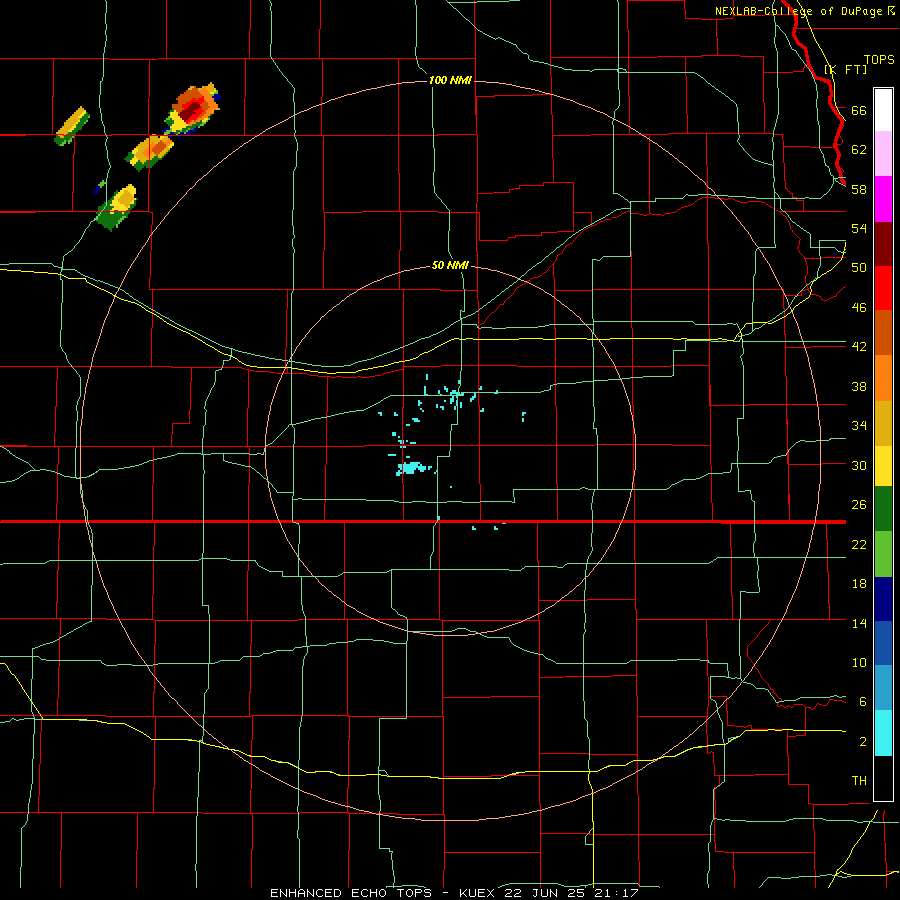Viewport: 900px width, 900px height.
Task: Click the white swatch in TOPS legend
Action: [883, 110]
